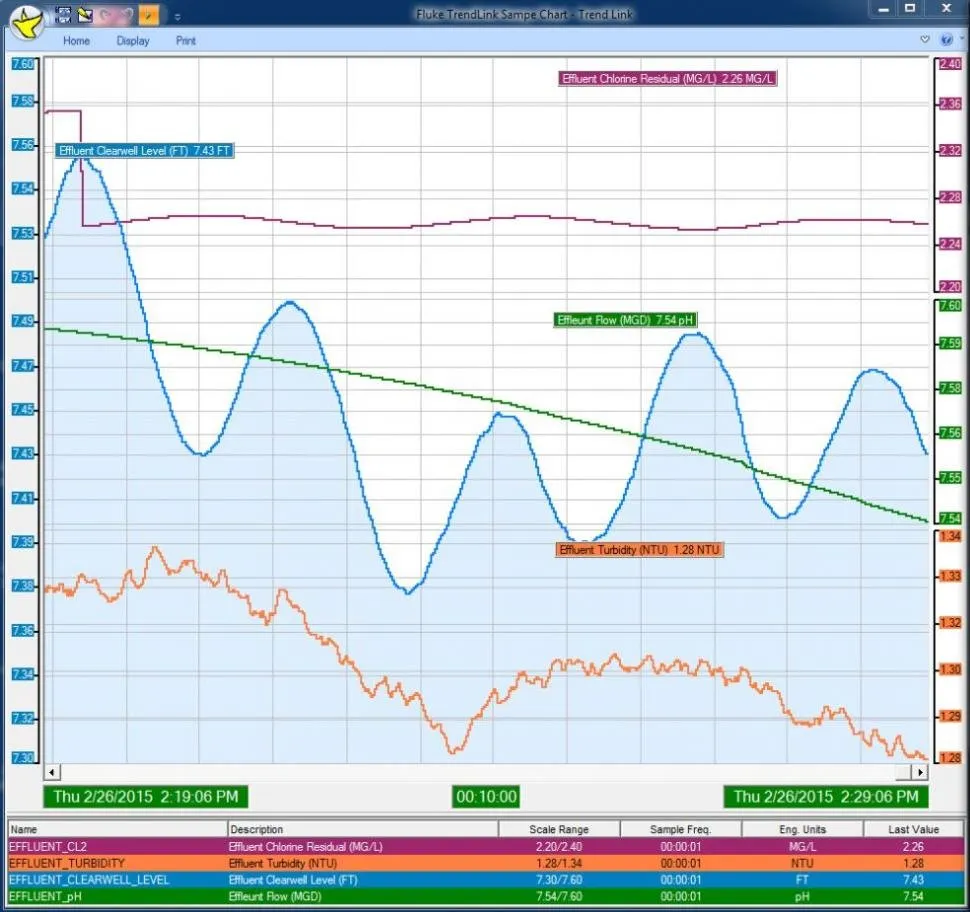Open the Print ribbon tab
The image size is (970, 912).
186,41
